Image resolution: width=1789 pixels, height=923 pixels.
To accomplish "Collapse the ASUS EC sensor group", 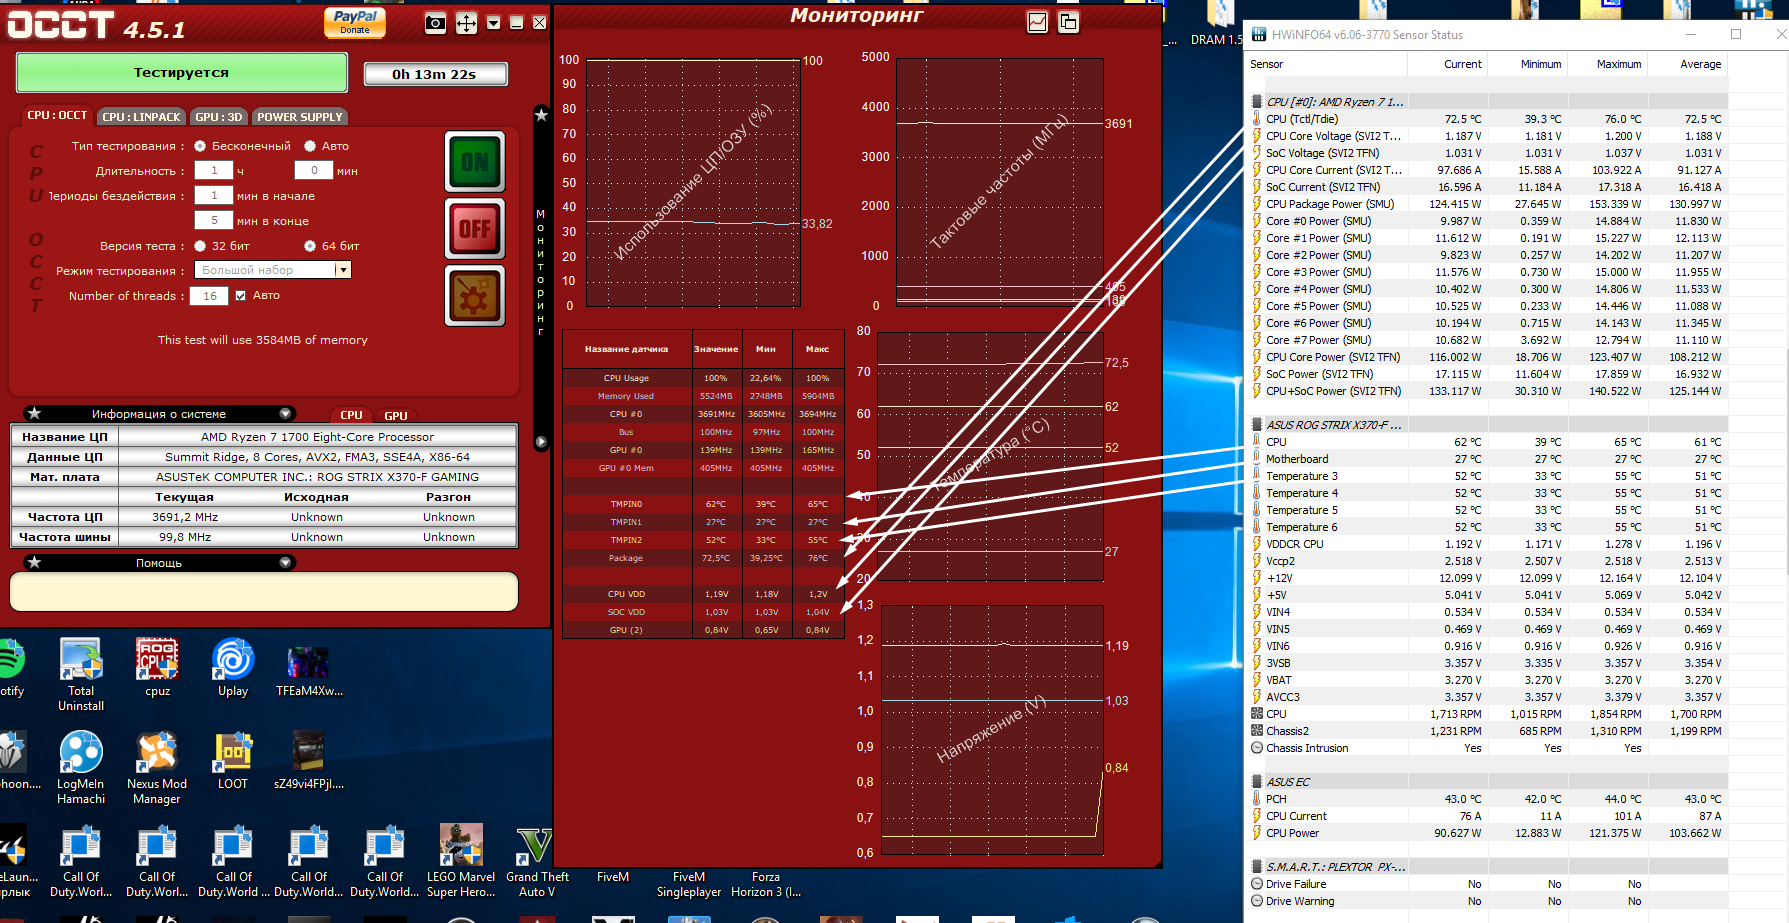I will point(1257,782).
